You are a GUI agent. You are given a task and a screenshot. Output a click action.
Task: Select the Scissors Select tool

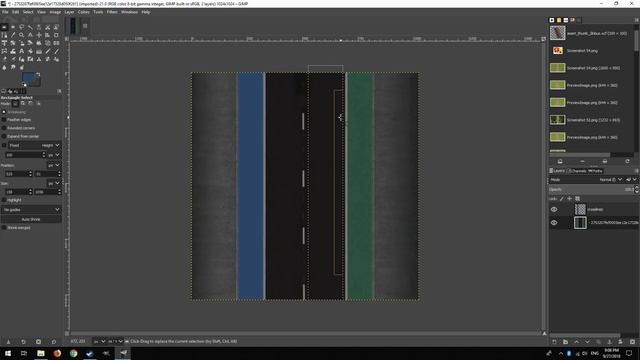pos(47,27)
